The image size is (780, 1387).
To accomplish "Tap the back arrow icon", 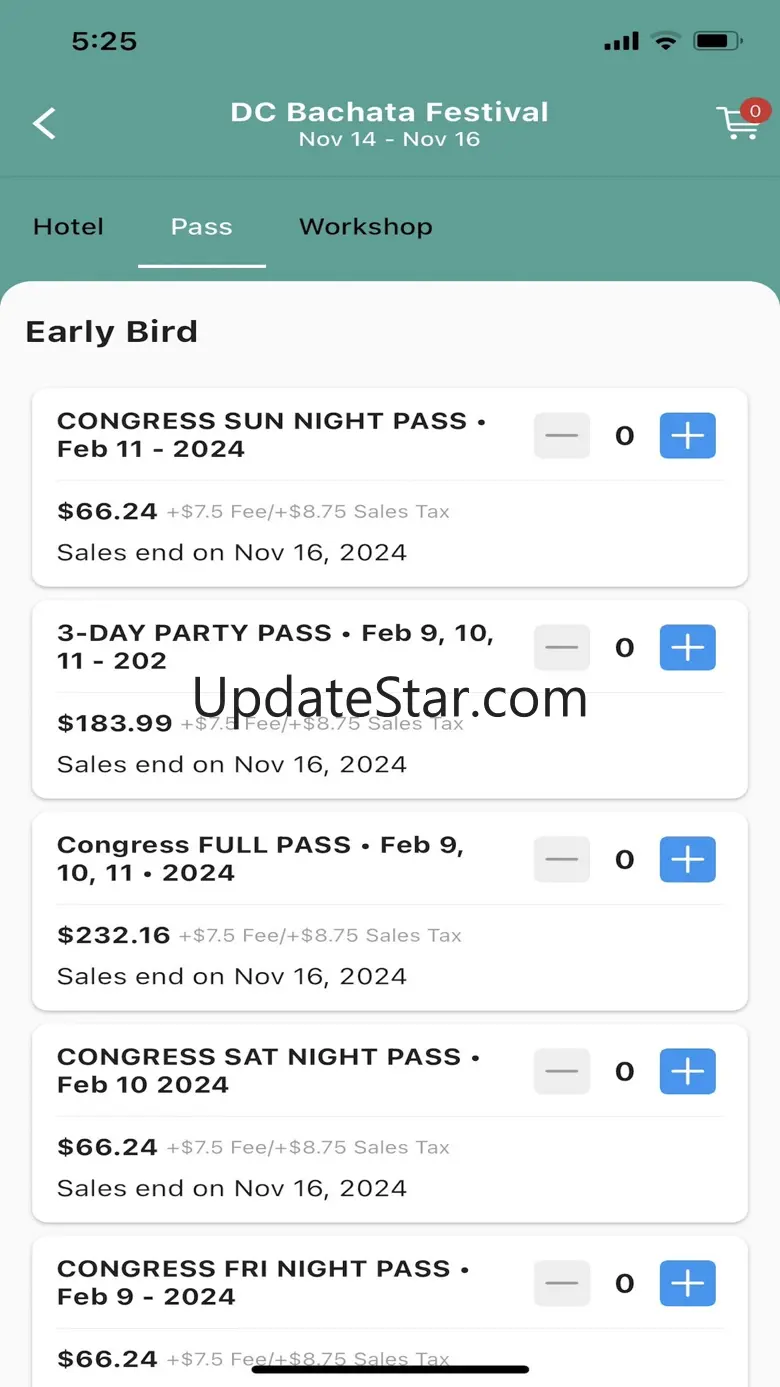I will click(44, 124).
